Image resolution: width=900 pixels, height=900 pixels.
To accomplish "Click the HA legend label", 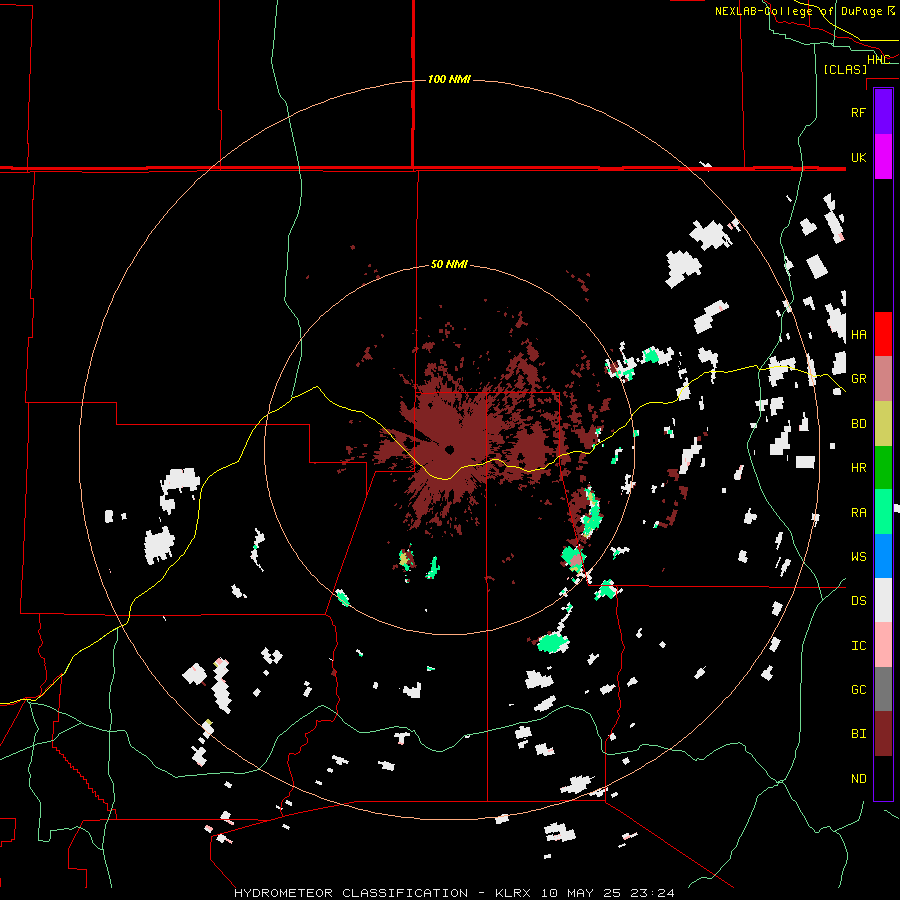I will pyautogui.click(x=858, y=334).
